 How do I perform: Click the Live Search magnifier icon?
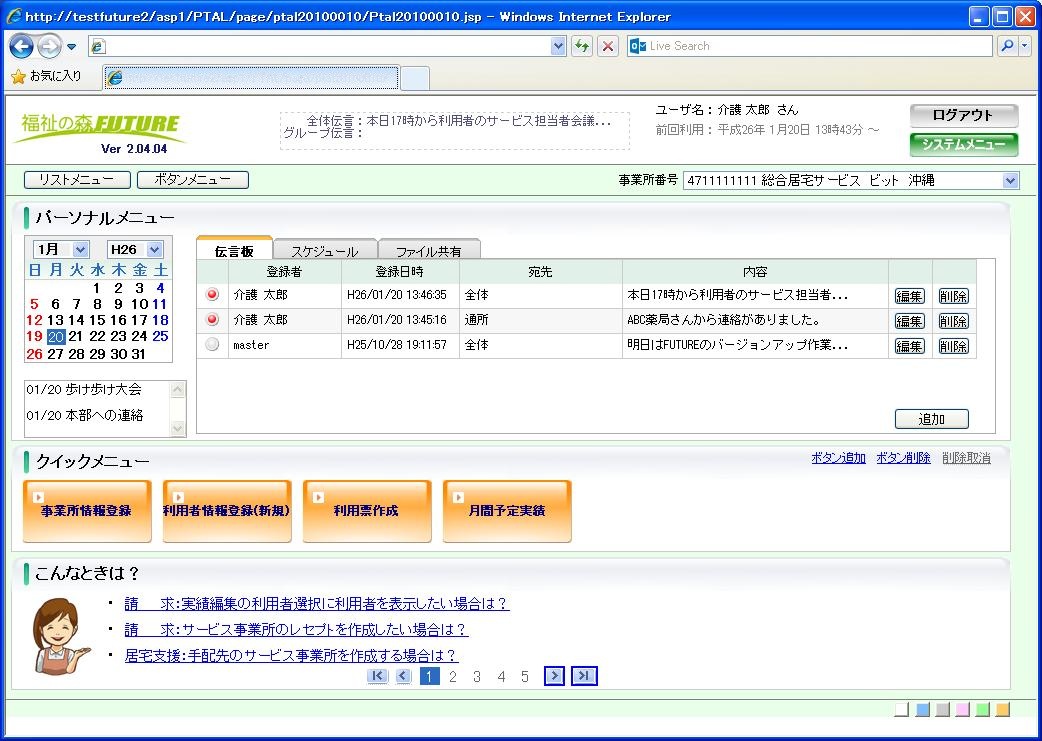(1007, 46)
